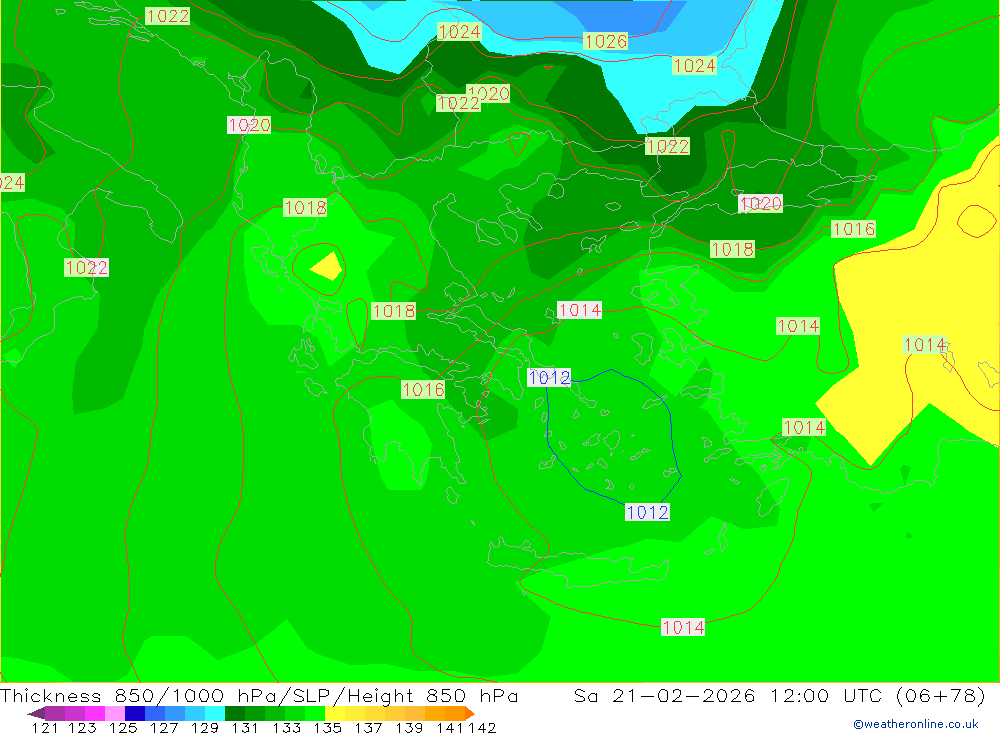
Task: Click the purple arrow at legend's low end
Action: point(36,713)
